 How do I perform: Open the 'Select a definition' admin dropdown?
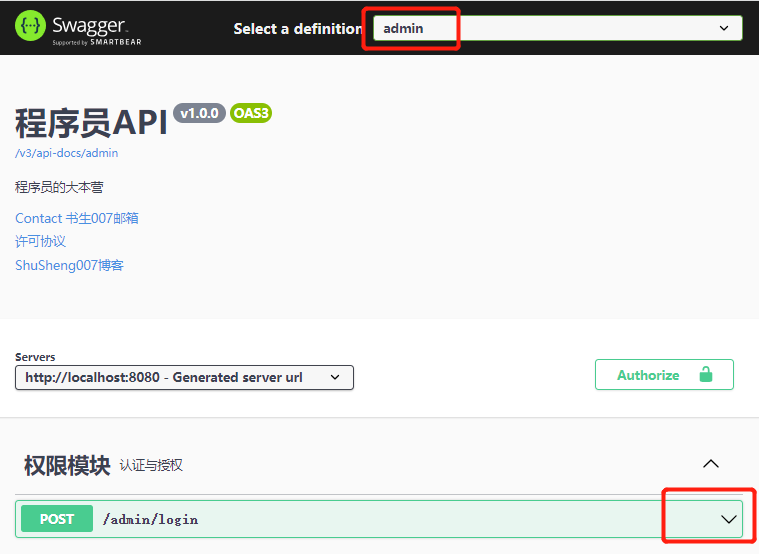(x=557, y=28)
